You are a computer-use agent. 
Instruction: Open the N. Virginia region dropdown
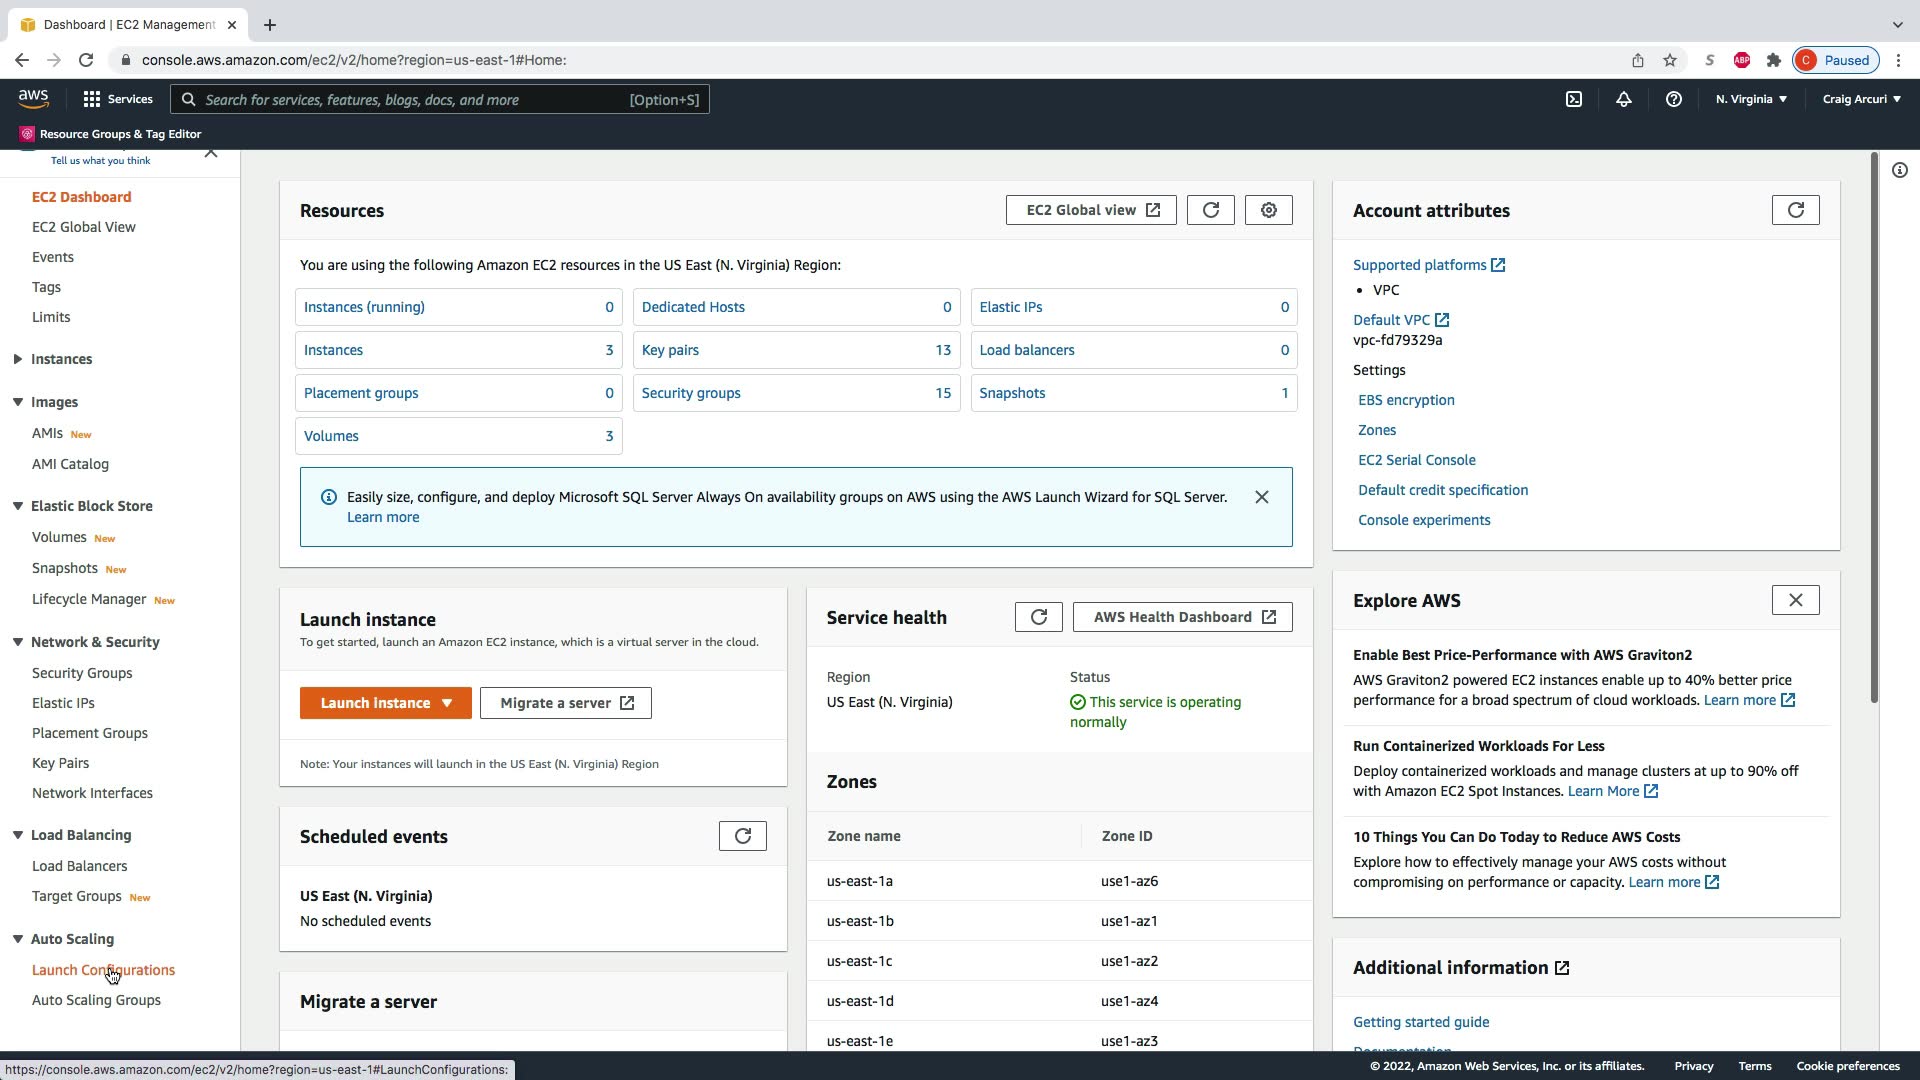(1751, 99)
